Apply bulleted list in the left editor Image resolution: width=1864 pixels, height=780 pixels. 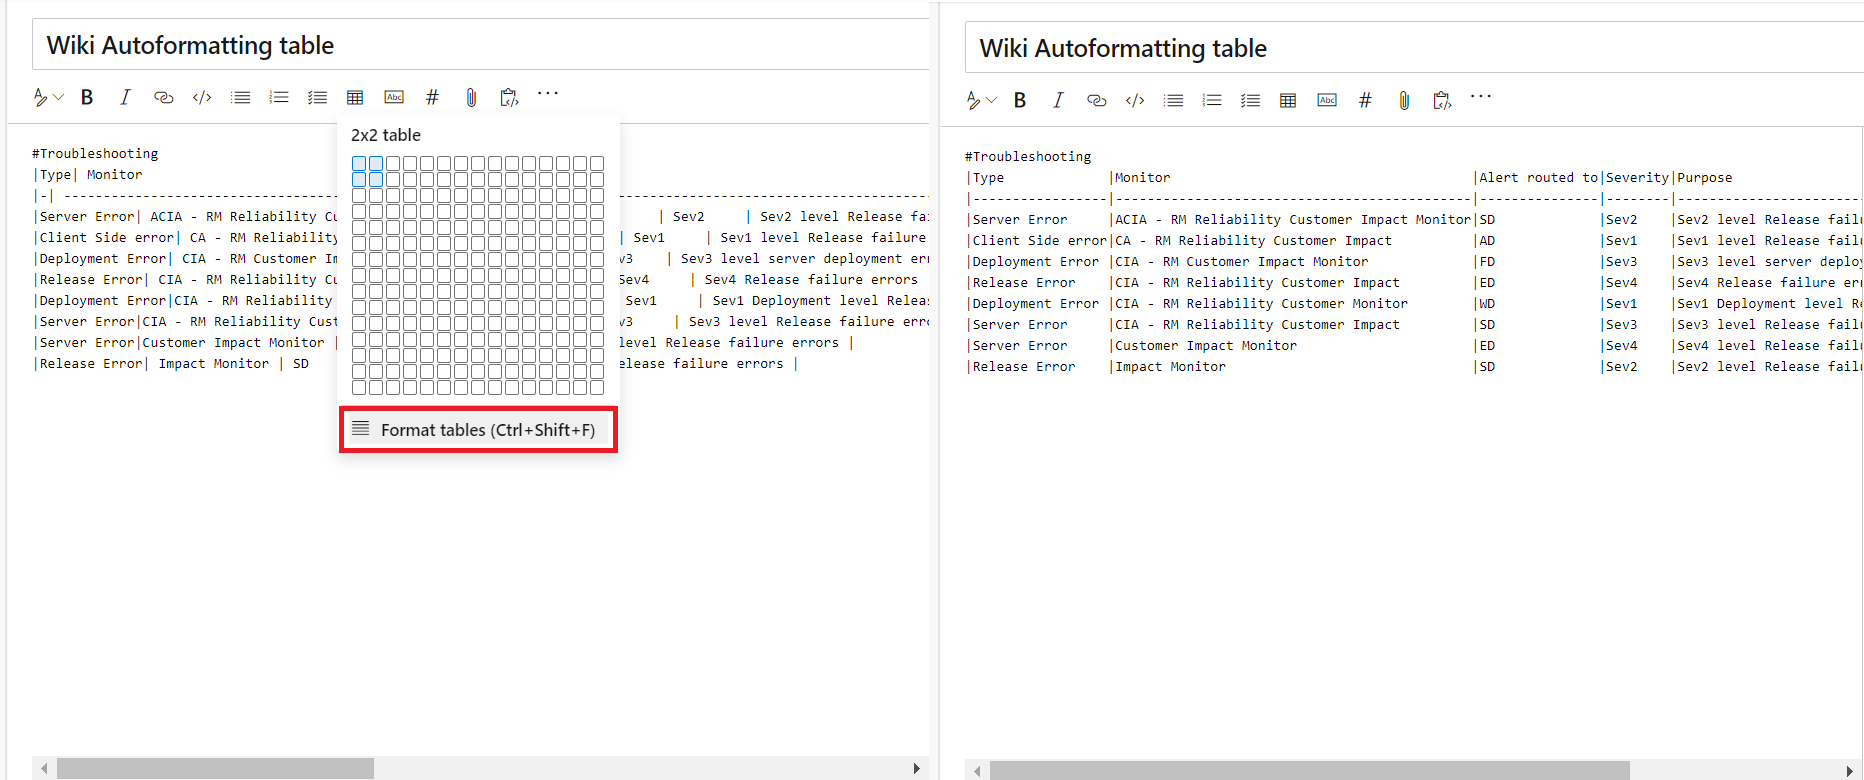(240, 97)
